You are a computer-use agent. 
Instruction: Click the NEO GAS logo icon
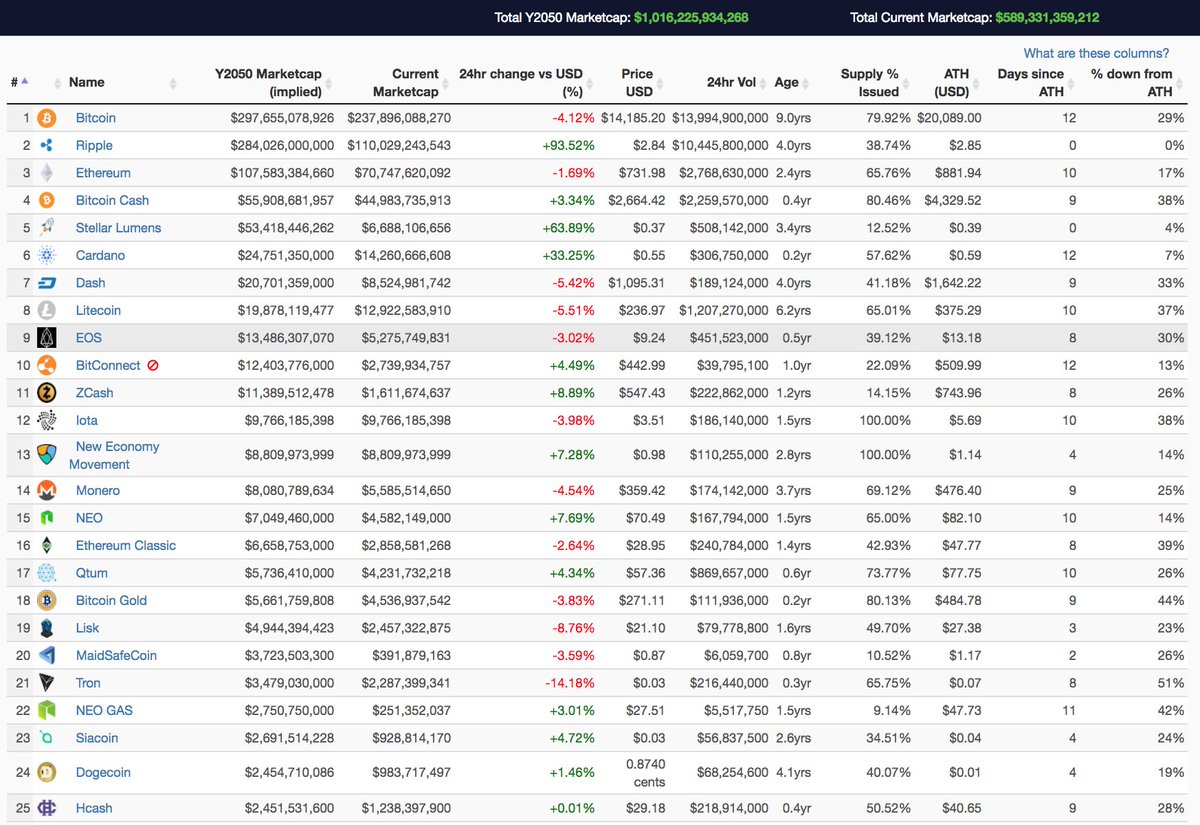47,710
